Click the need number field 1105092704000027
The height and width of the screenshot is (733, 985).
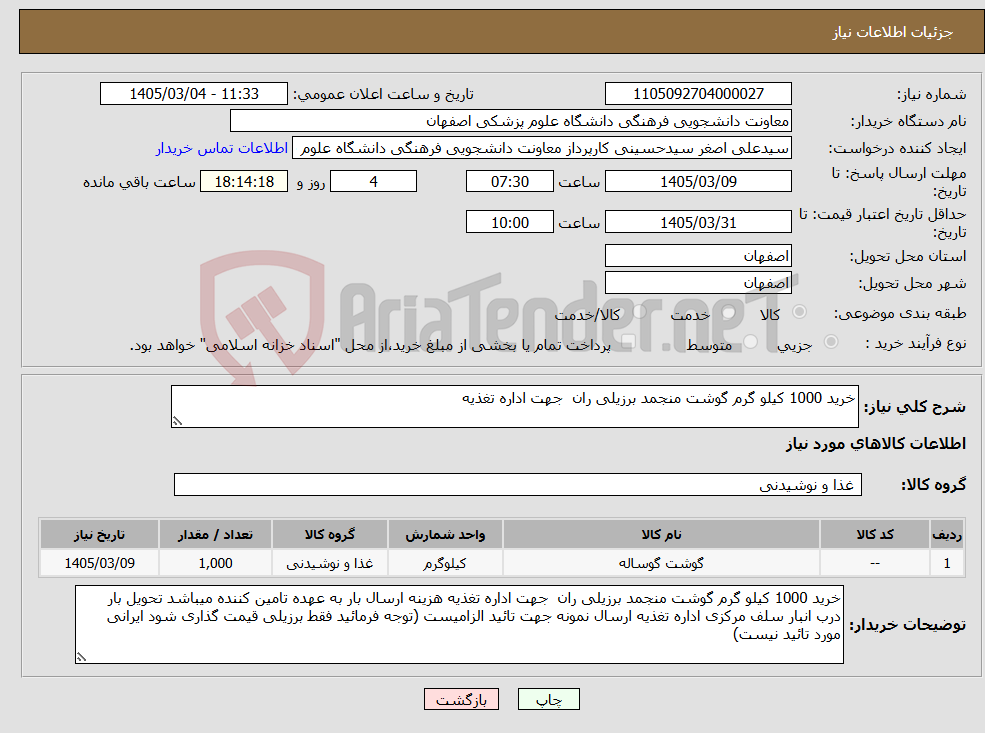click(x=698, y=94)
